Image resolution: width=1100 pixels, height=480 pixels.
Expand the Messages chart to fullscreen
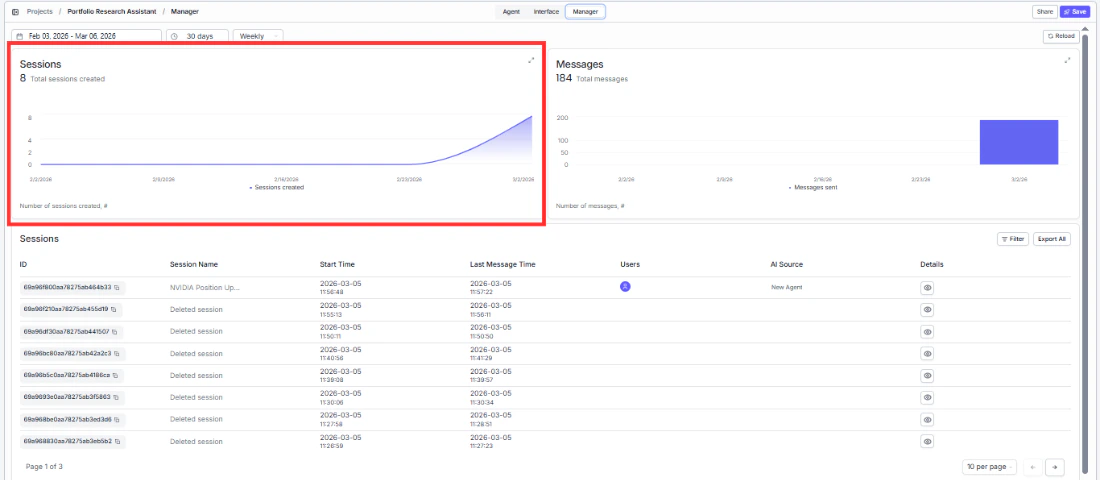click(1068, 60)
